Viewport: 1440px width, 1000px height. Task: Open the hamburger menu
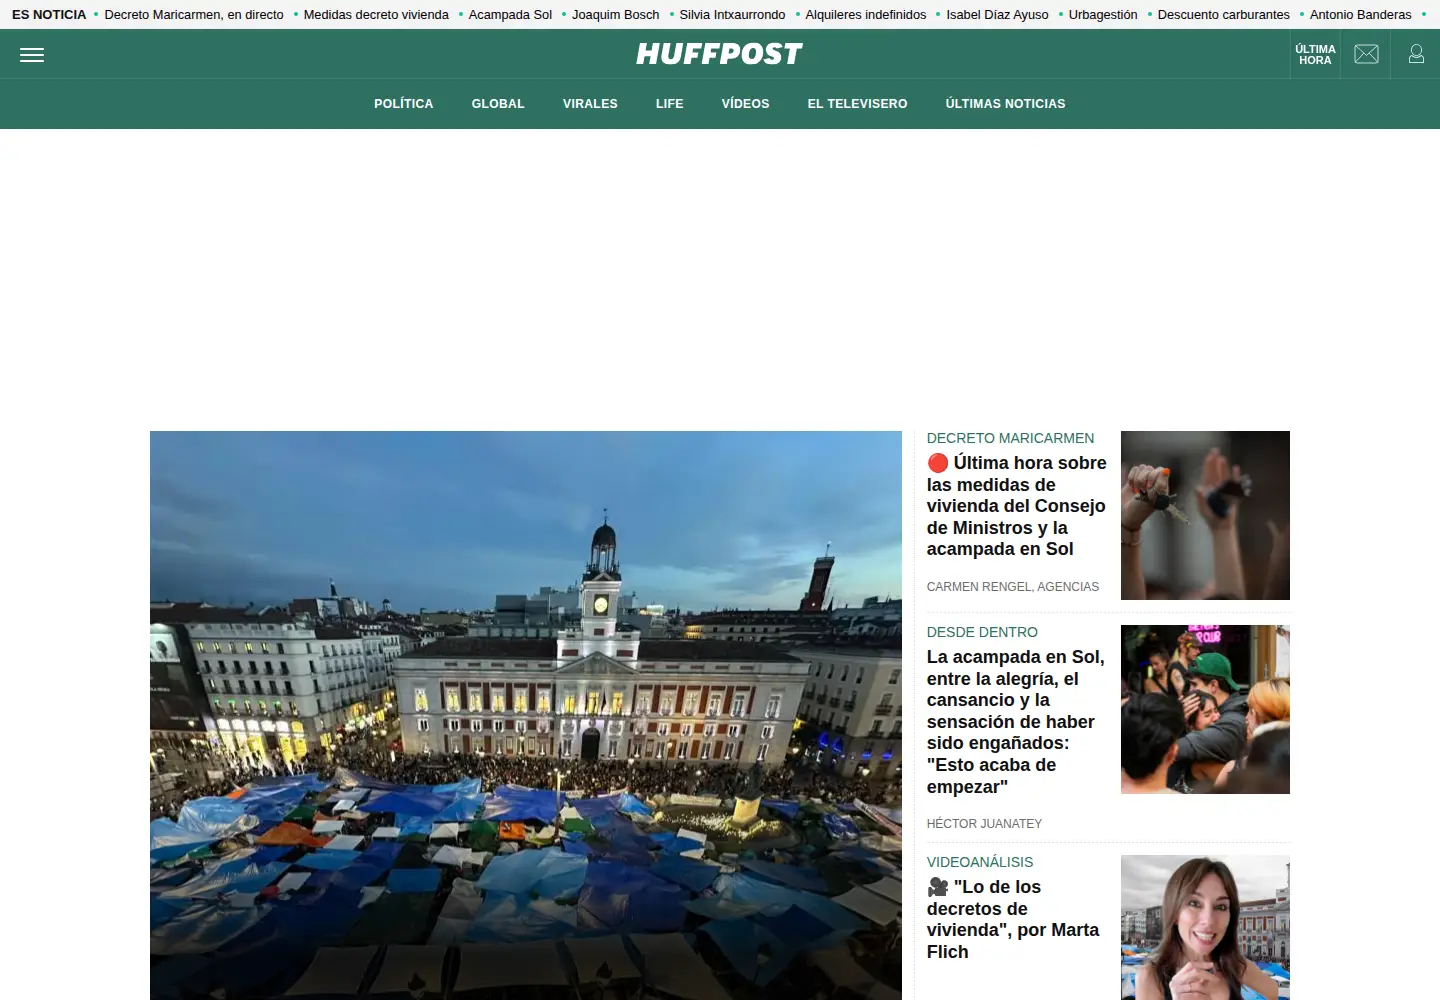(x=32, y=55)
